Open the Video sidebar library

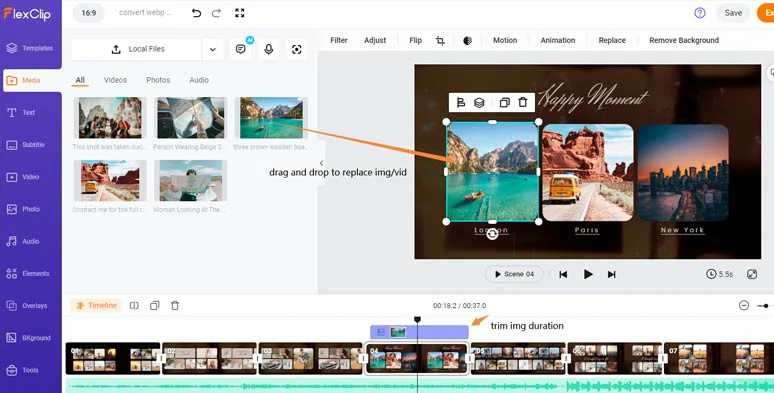pos(23,177)
